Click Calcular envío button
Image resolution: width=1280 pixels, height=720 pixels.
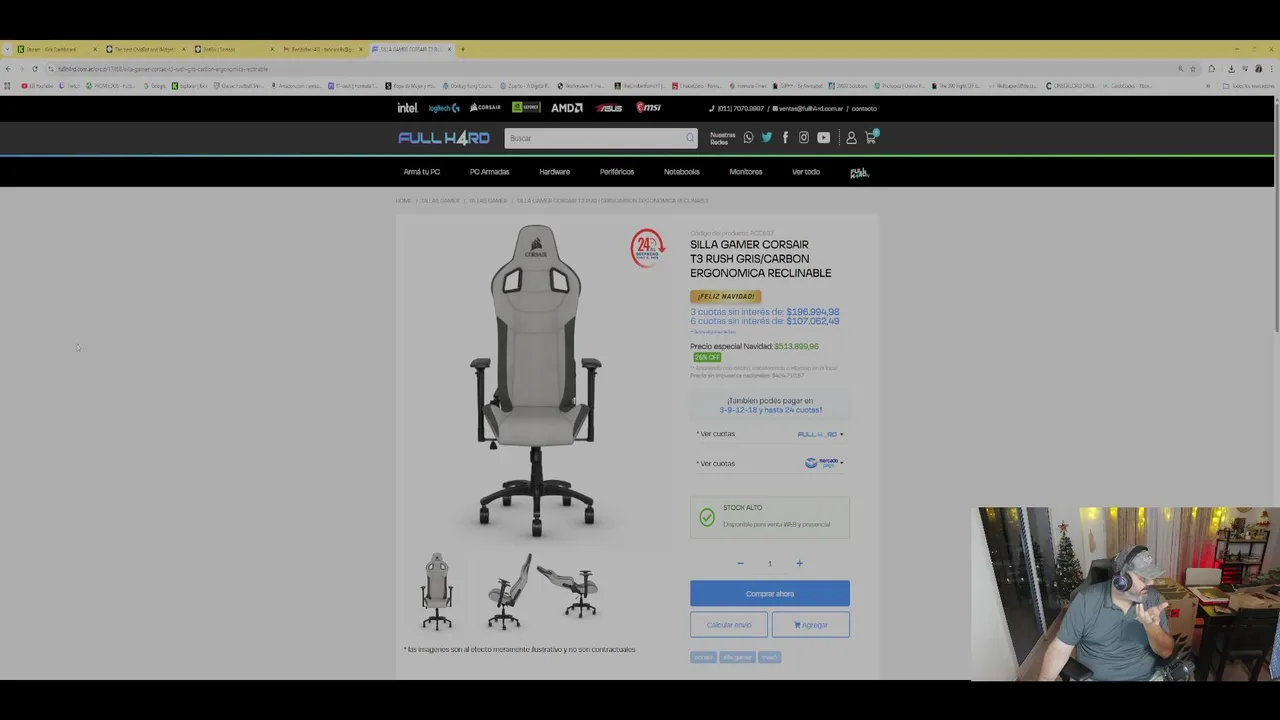tap(729, 625)
